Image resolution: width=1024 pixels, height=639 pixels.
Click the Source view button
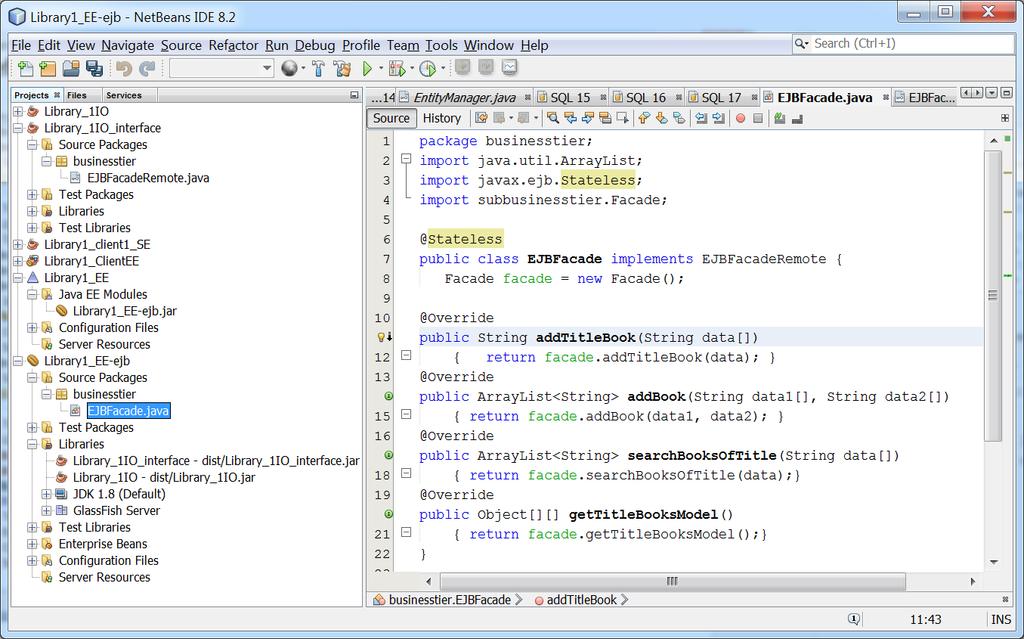click(391, 118)
